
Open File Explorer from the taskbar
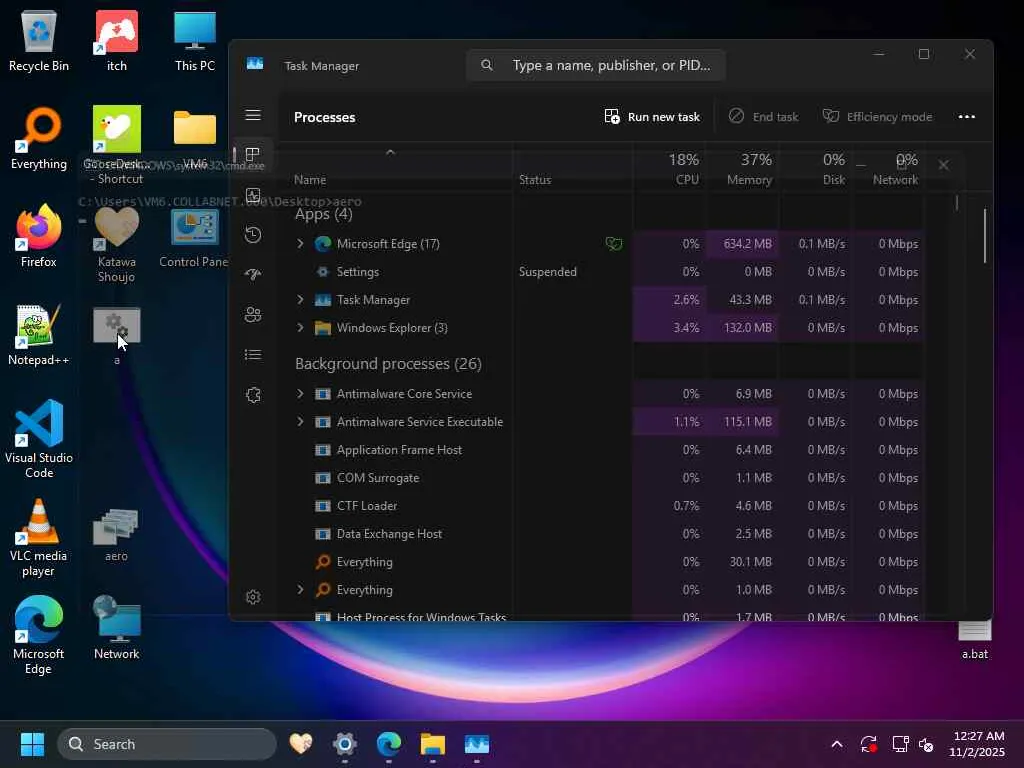(x=432, y=744)
